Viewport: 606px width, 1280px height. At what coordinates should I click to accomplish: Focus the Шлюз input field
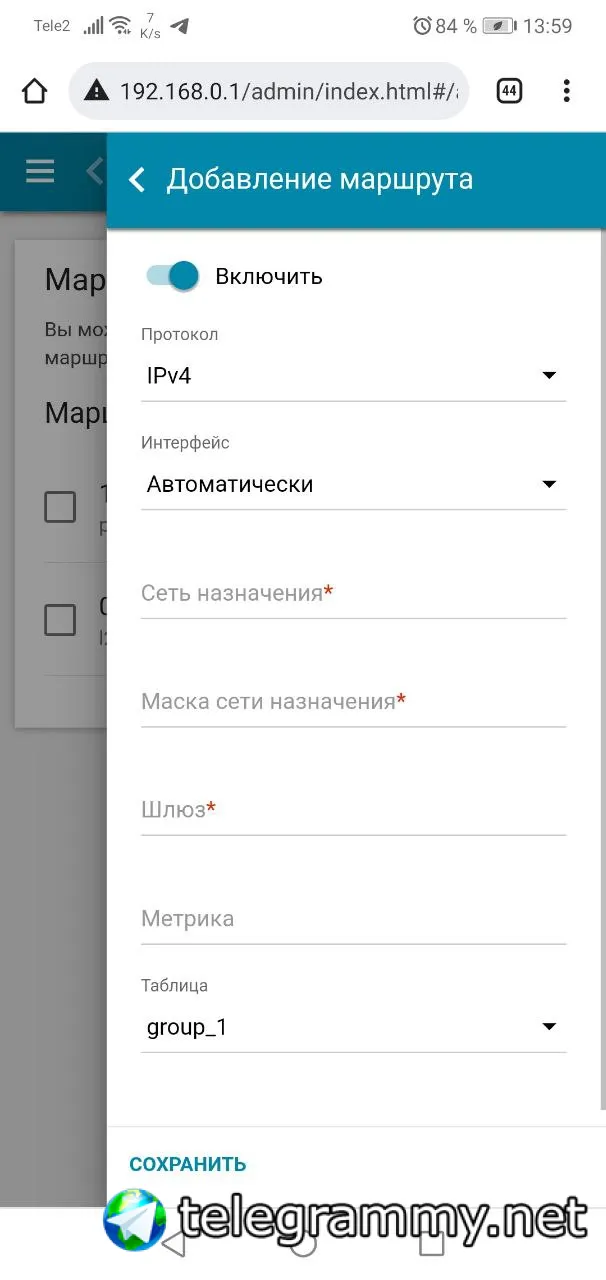coord(354,810)
